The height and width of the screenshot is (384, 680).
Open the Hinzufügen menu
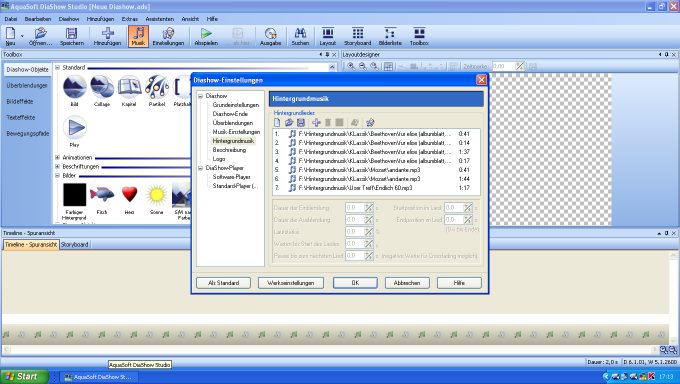pos(100,19)
